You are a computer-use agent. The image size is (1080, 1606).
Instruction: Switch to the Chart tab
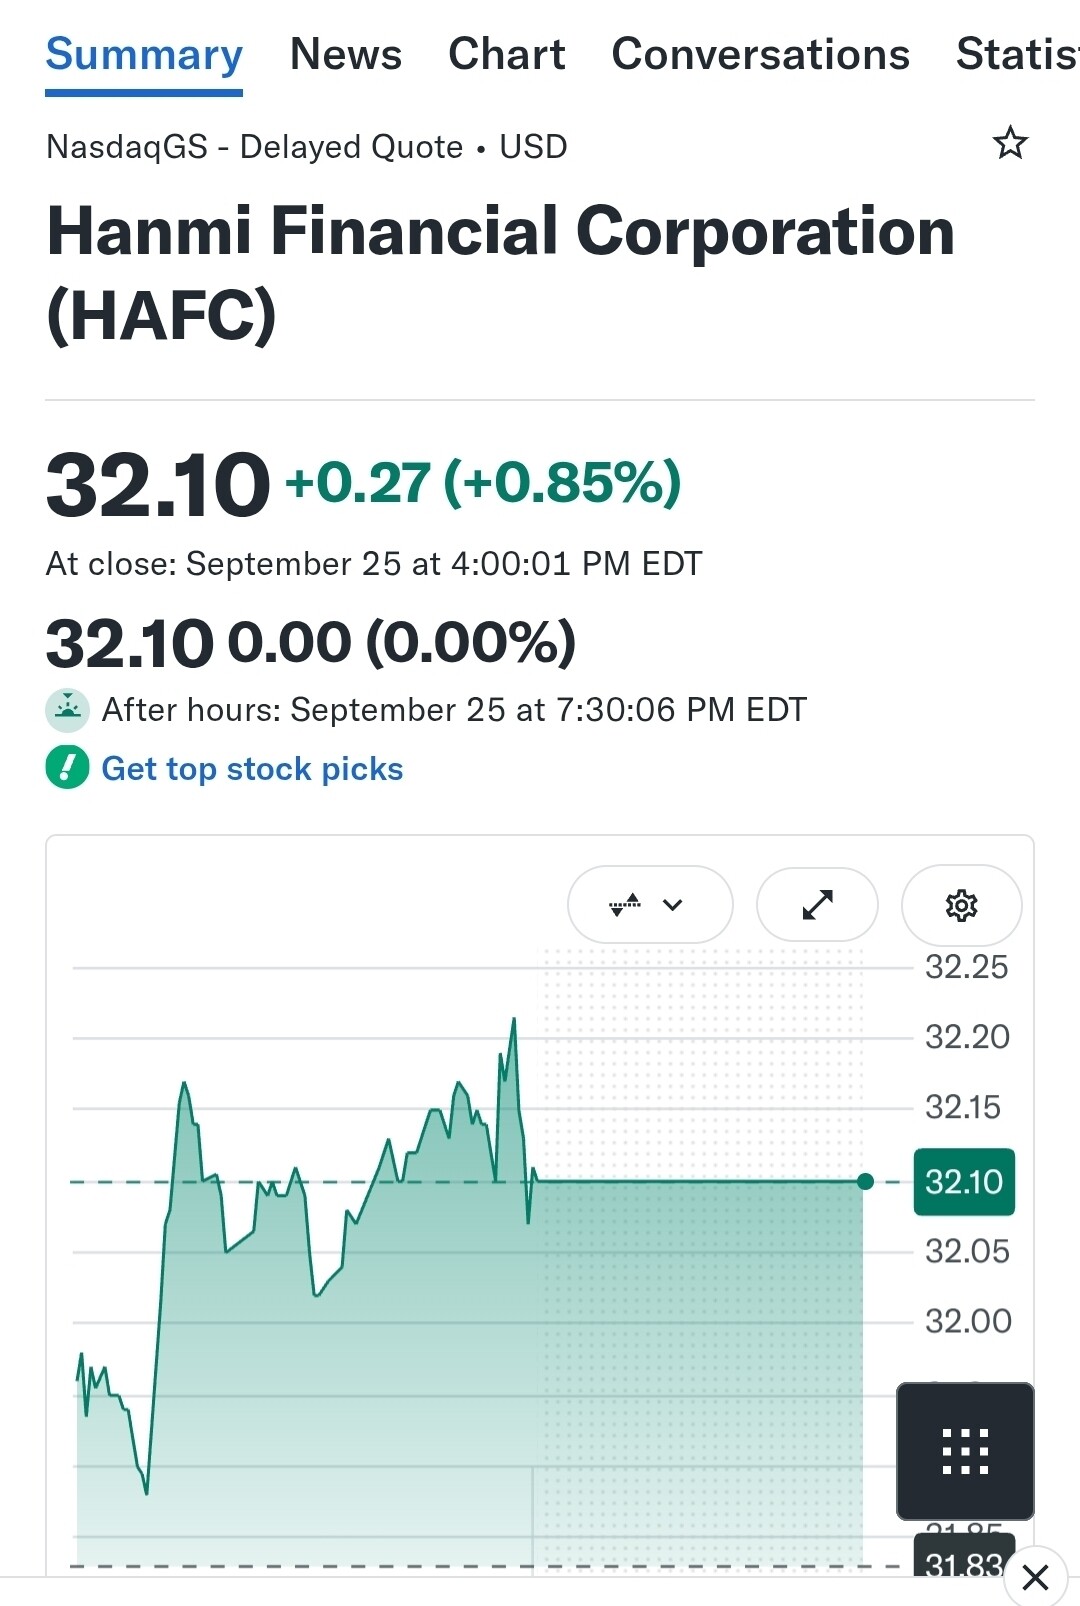click(507, 54)
